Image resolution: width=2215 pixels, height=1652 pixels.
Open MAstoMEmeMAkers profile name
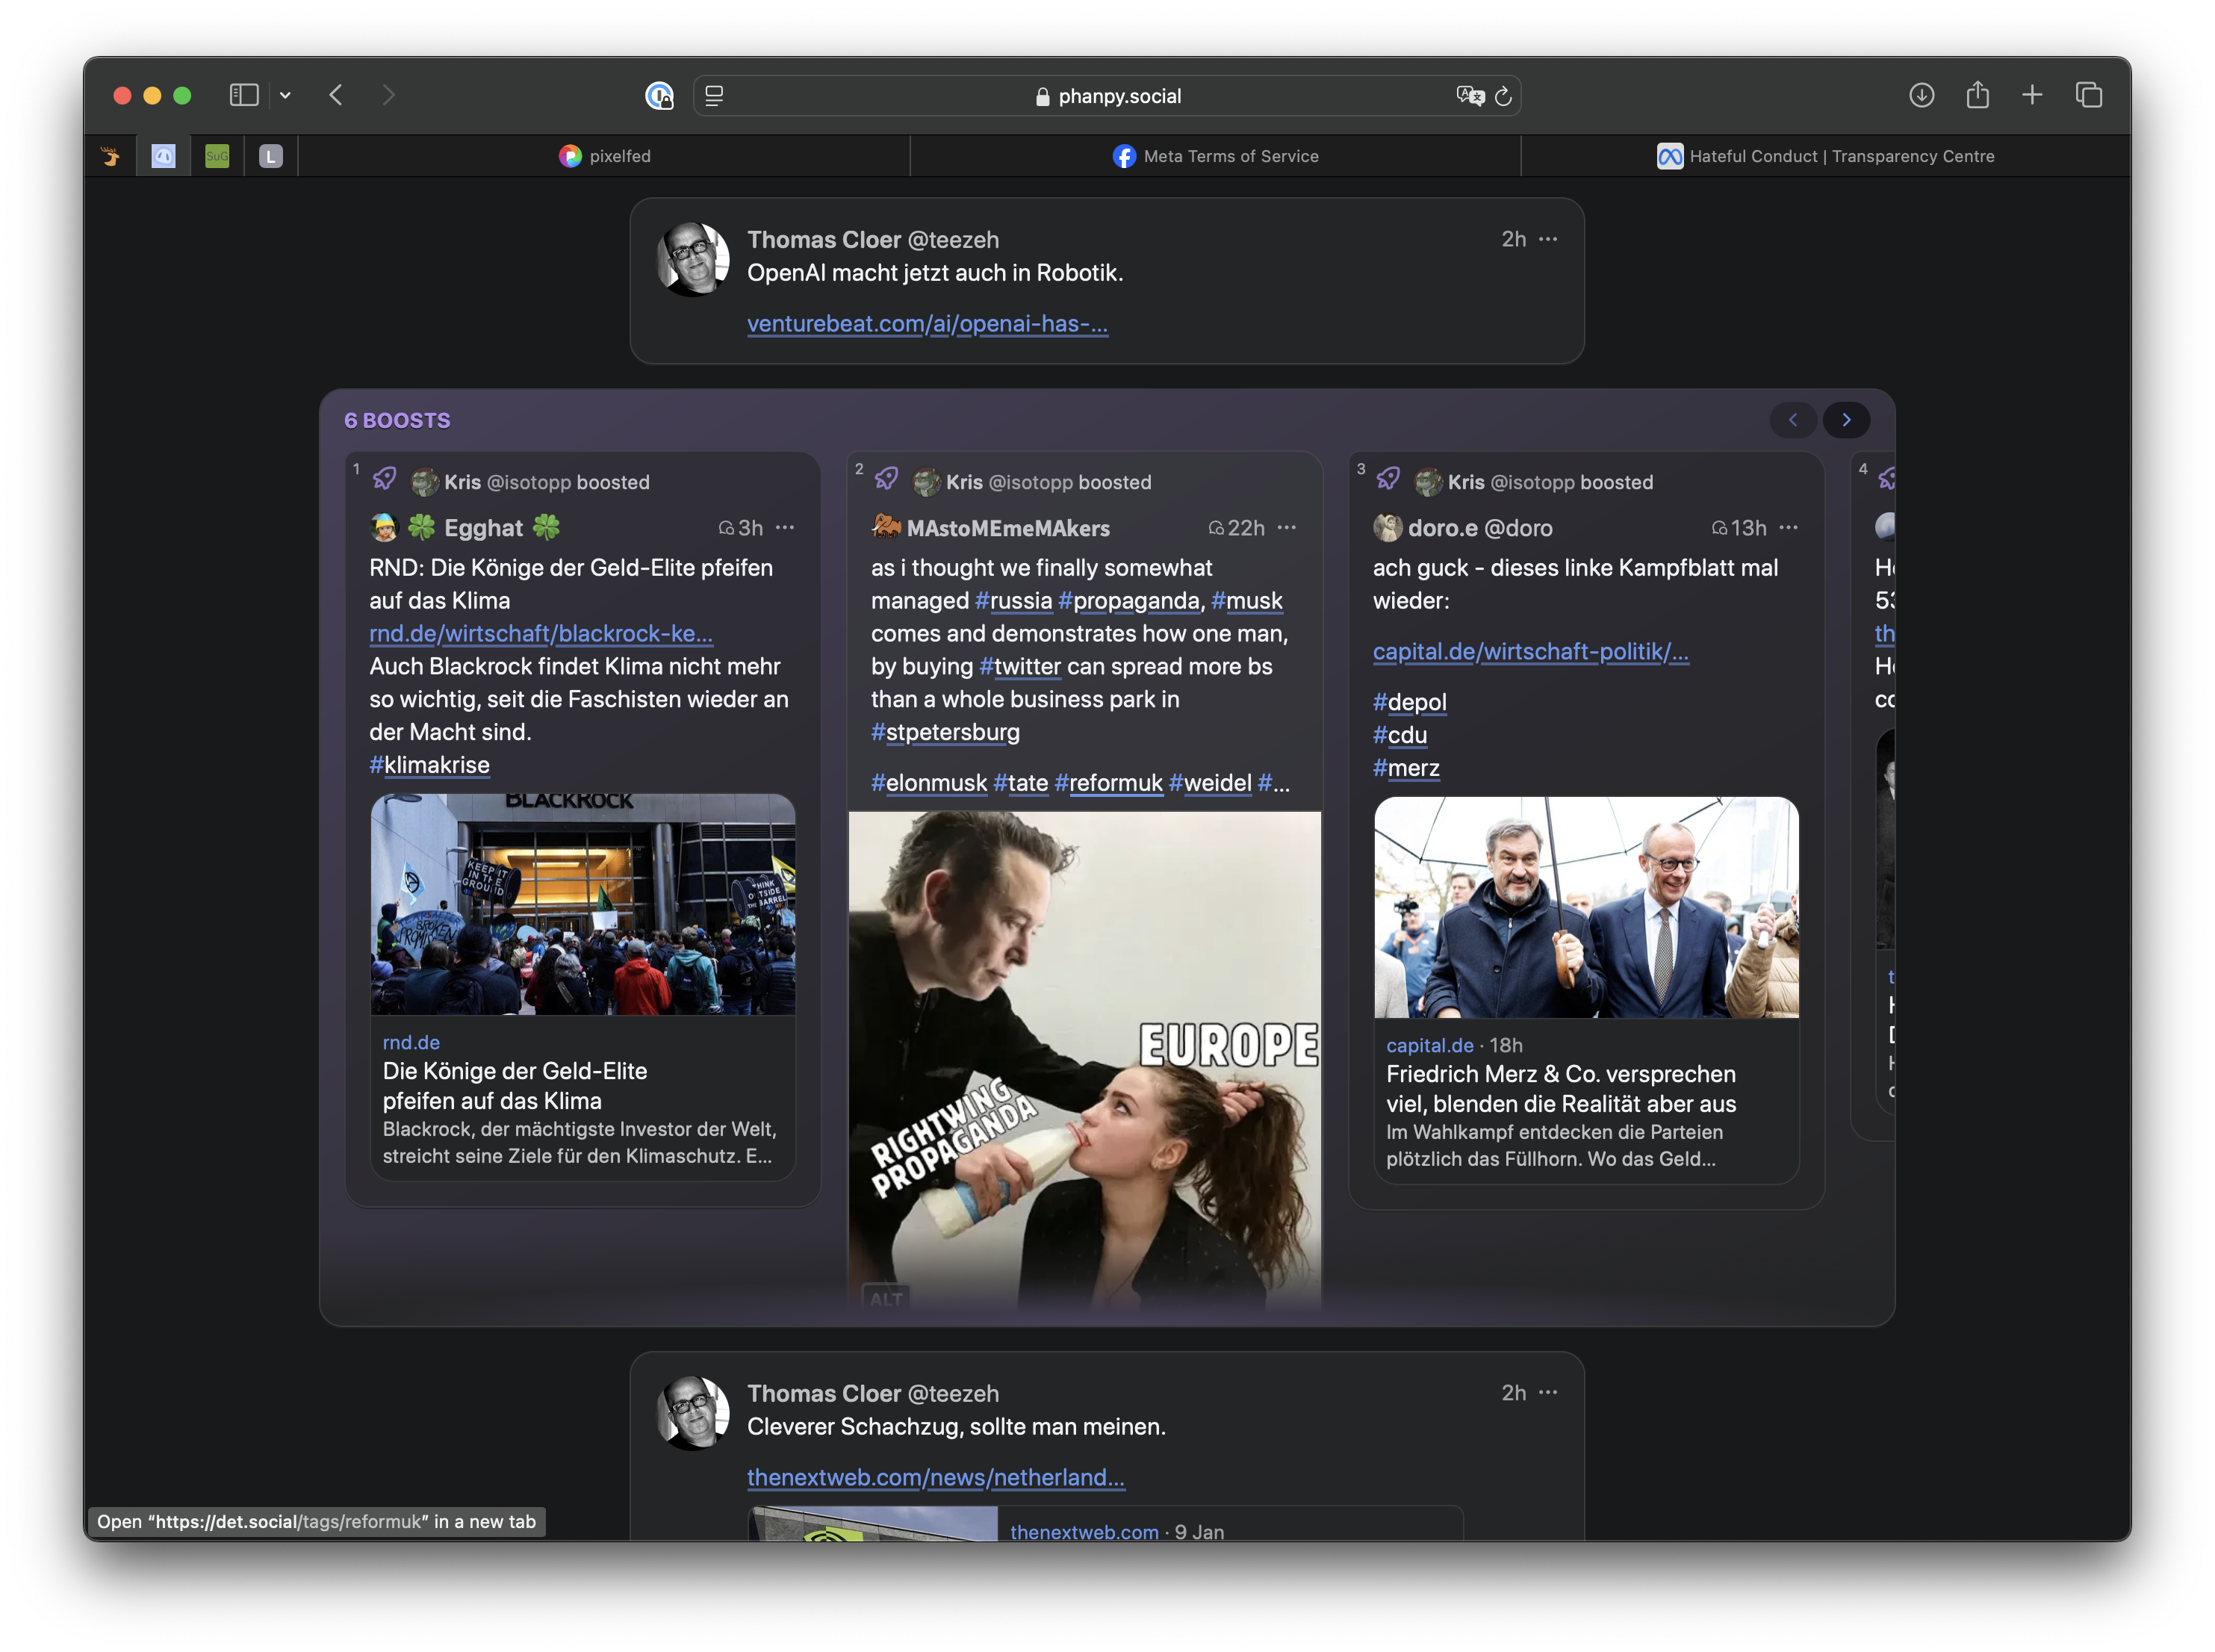[1008, 528]
